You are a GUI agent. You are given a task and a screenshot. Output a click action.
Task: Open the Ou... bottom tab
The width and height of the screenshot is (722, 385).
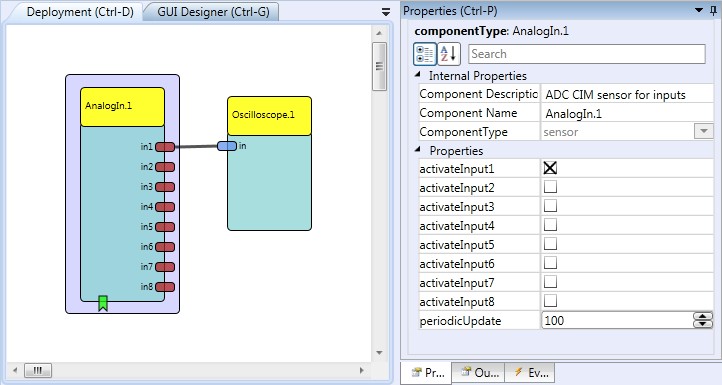point(479,373)
